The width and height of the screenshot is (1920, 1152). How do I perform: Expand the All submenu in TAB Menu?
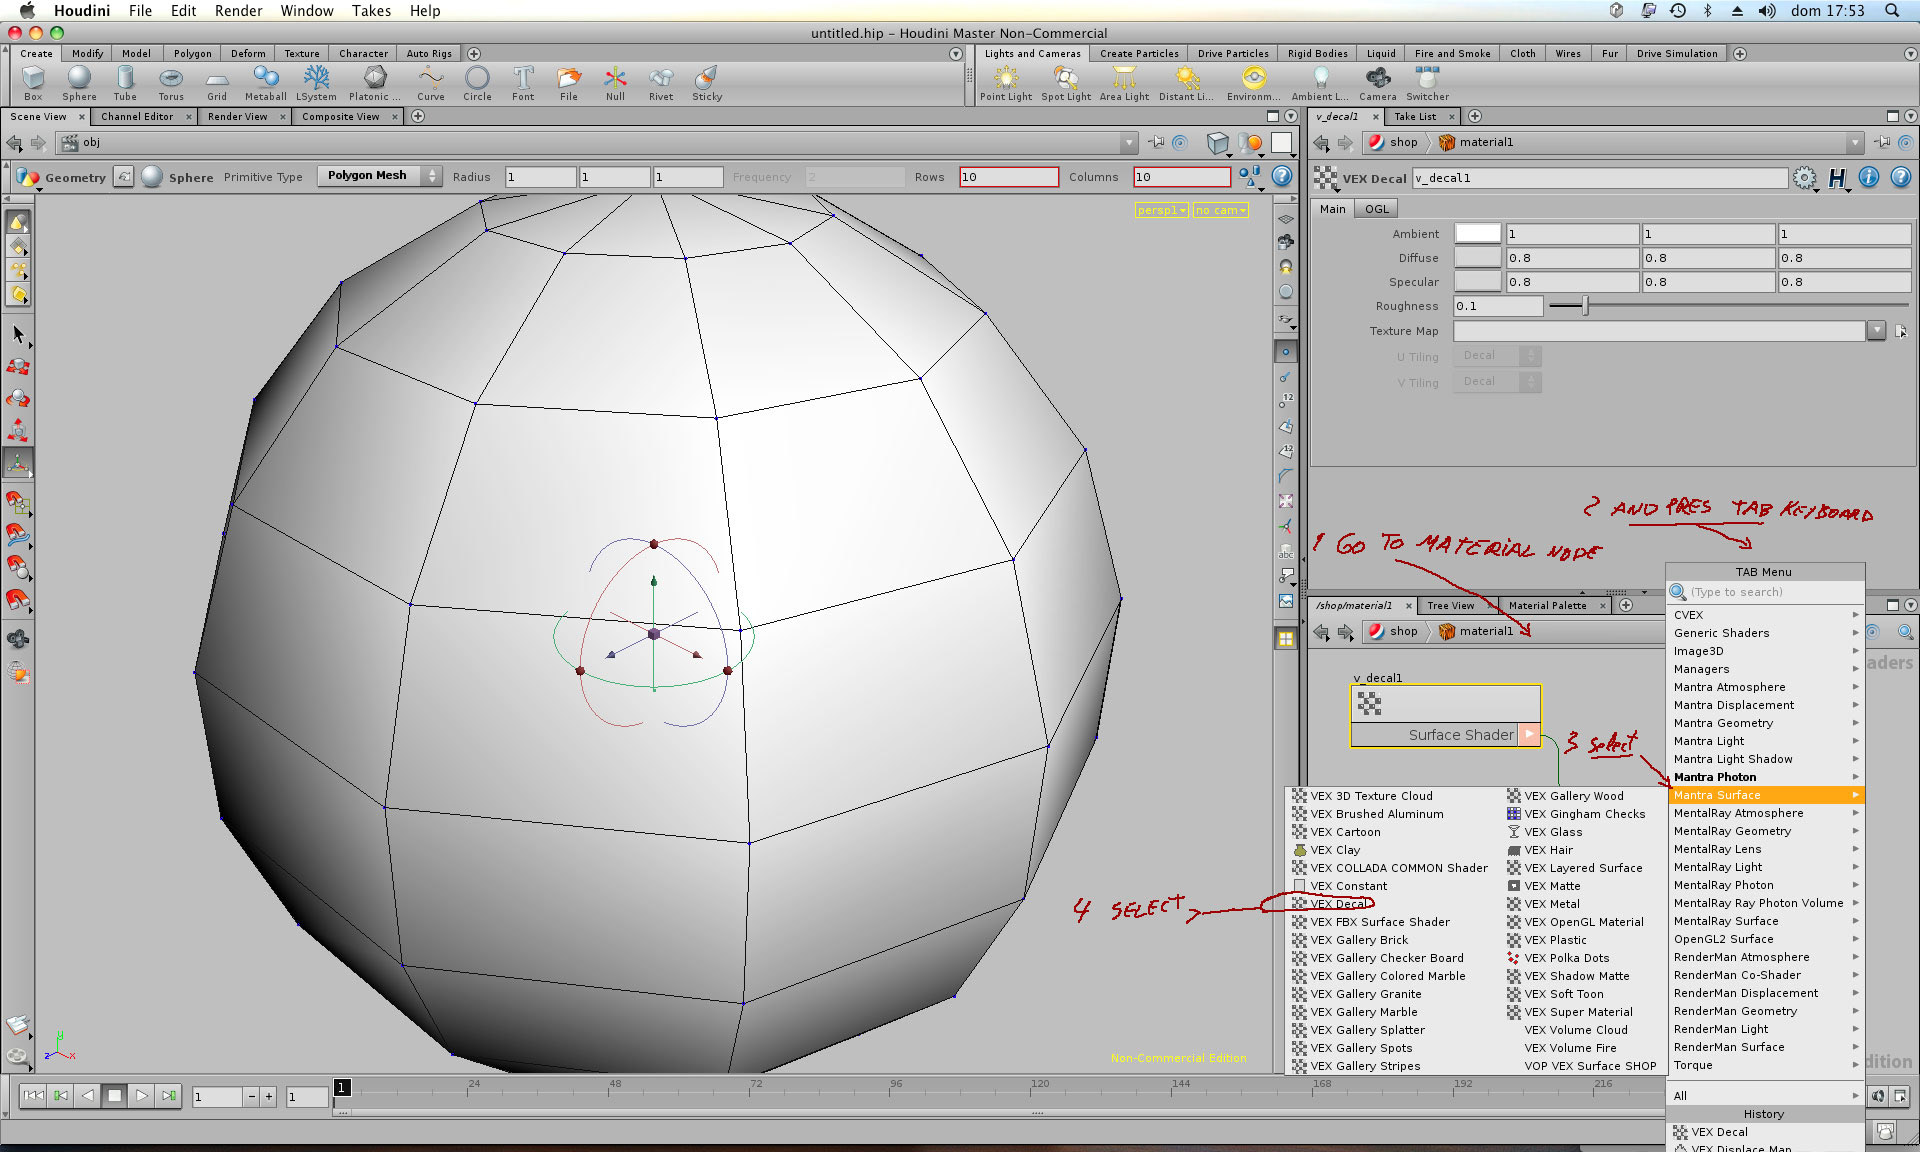click(1766, 1096)
